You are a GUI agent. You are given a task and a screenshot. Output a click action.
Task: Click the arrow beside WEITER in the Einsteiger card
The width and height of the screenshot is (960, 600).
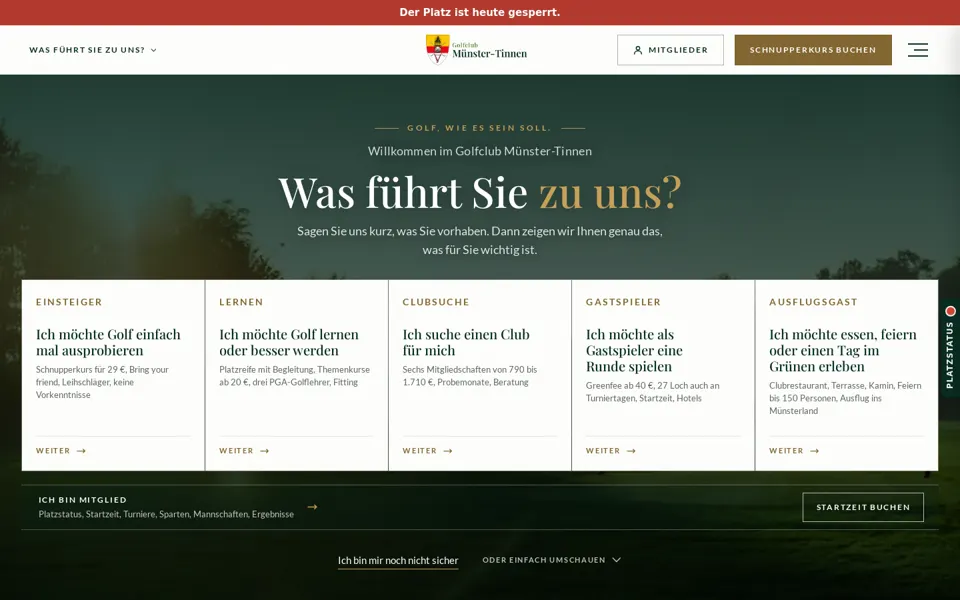tap(81, 451)
